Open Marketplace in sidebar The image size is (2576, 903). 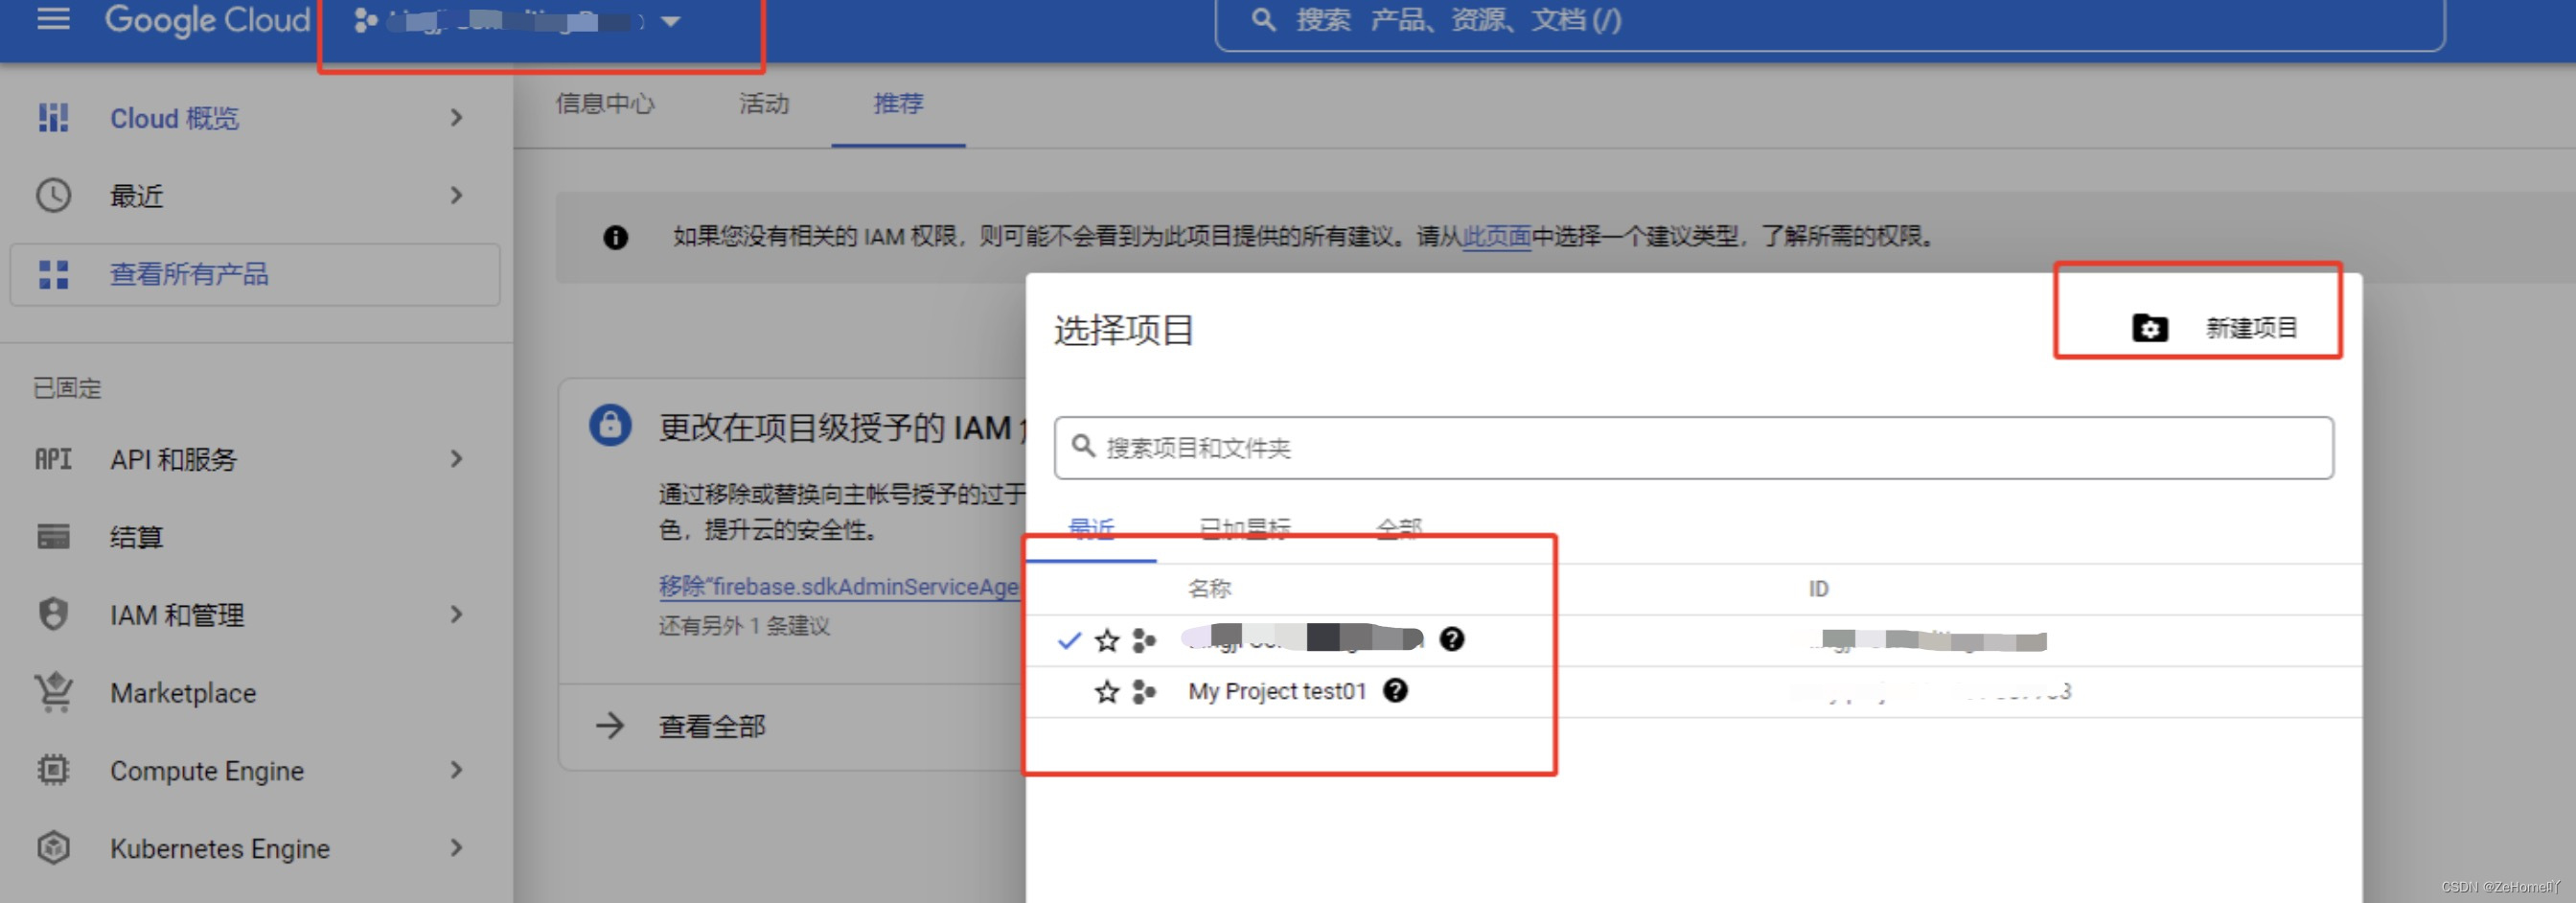point(183,693)
